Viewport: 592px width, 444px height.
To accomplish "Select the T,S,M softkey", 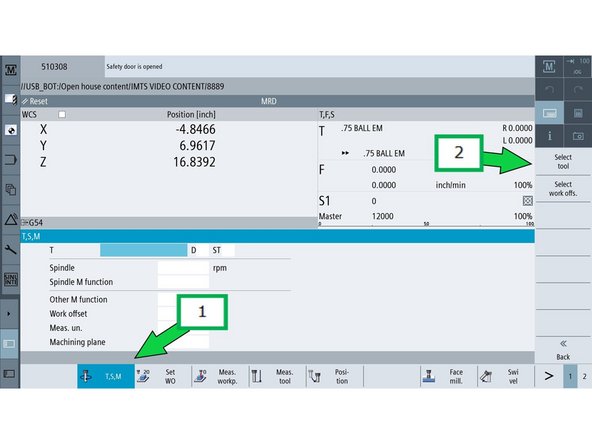I will (106, 376).
